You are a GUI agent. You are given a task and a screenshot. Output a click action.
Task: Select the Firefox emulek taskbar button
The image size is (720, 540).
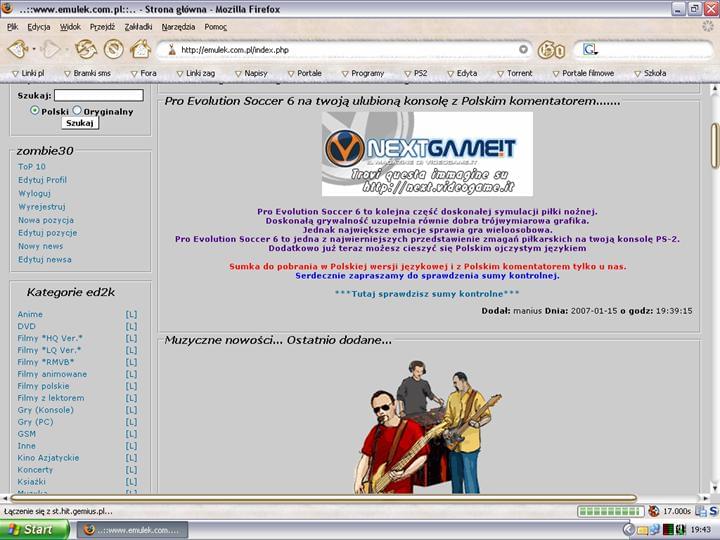132,530
